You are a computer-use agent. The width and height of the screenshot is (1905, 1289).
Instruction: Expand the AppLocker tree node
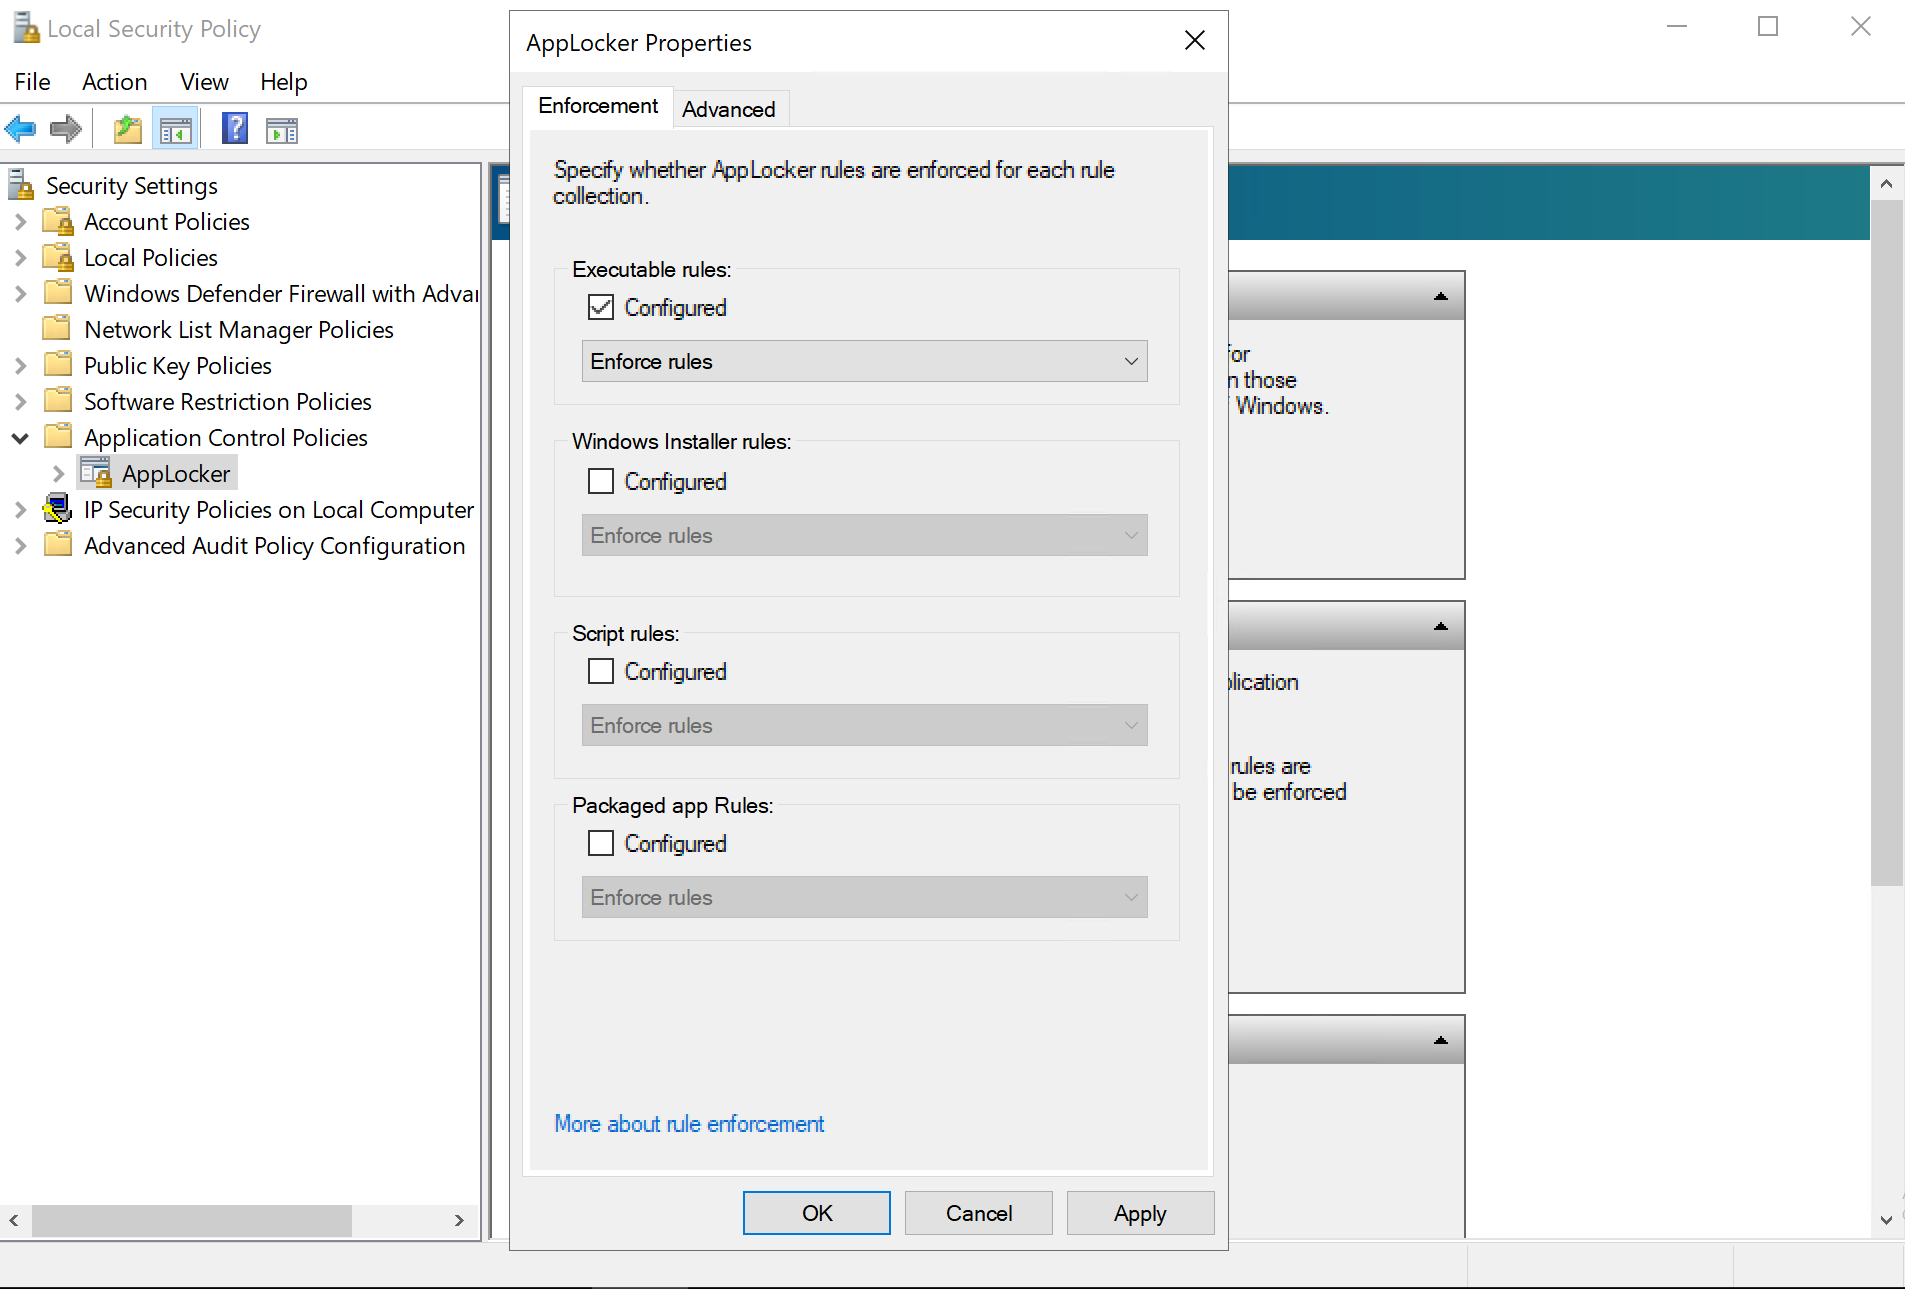[58, 474]
